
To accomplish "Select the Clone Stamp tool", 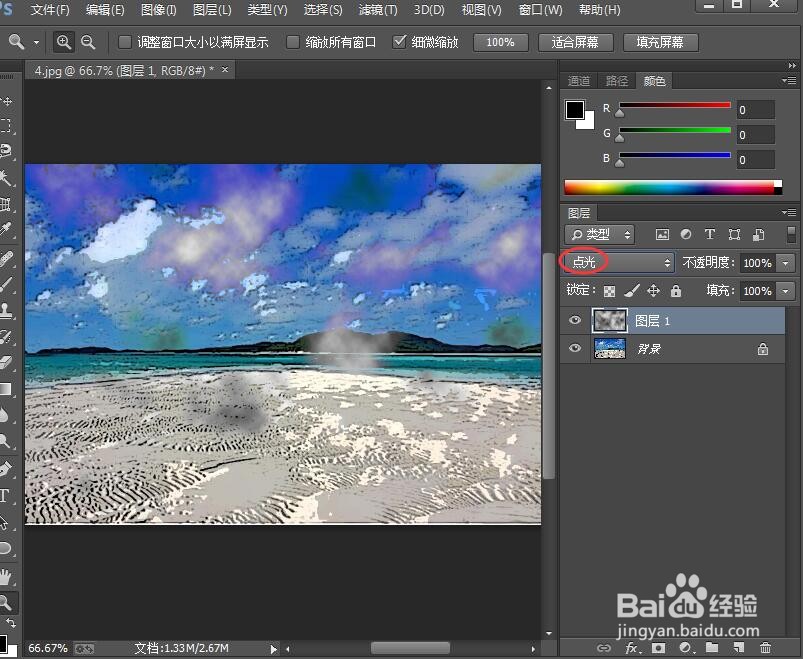I will (6, 310).
